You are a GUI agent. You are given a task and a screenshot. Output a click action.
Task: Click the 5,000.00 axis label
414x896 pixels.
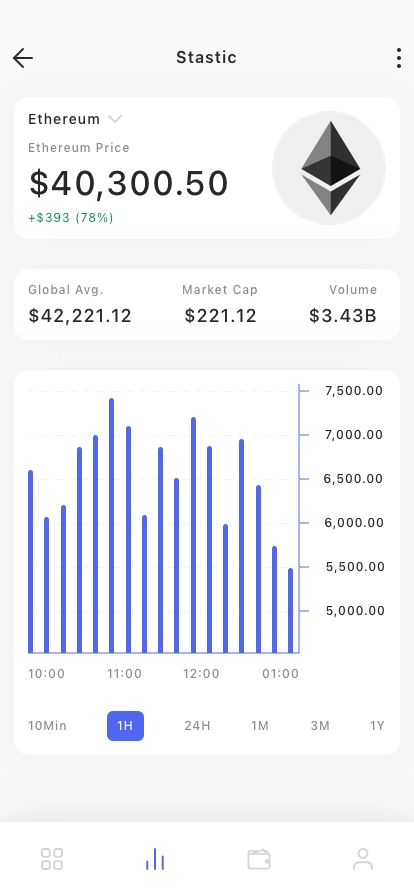click(355, 611)
